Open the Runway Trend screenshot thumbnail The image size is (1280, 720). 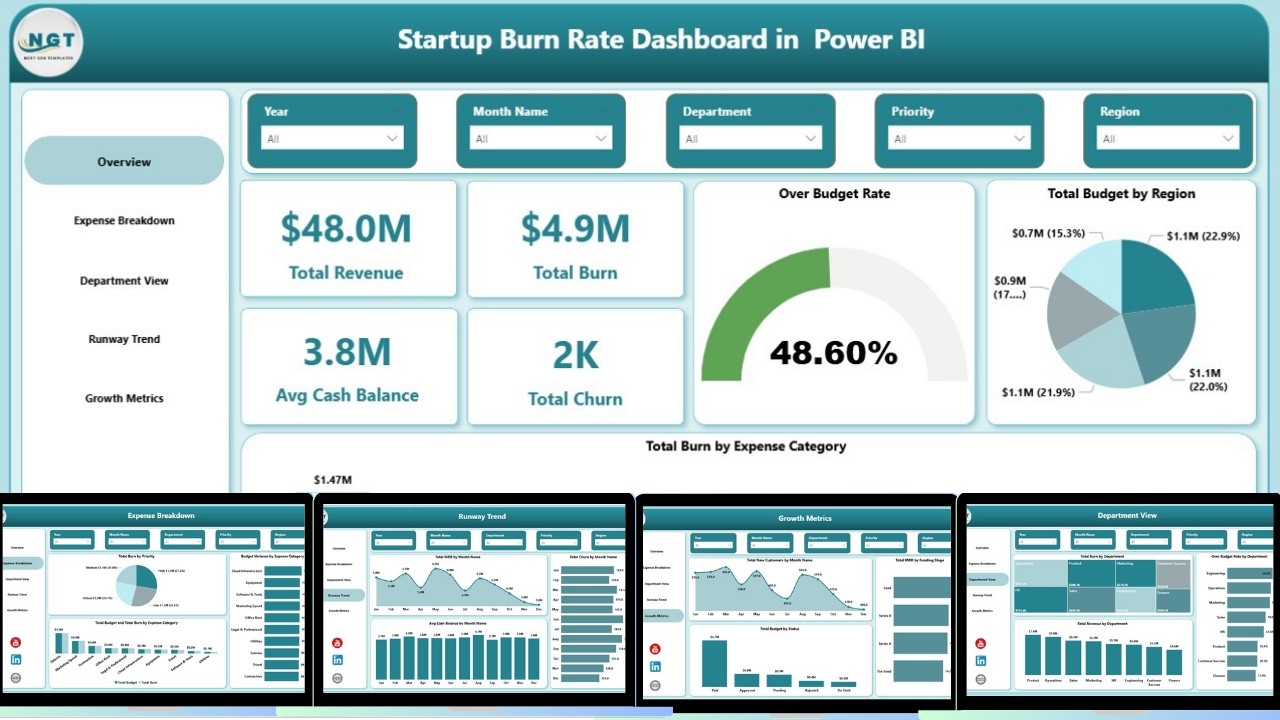(x=474, y=600)
